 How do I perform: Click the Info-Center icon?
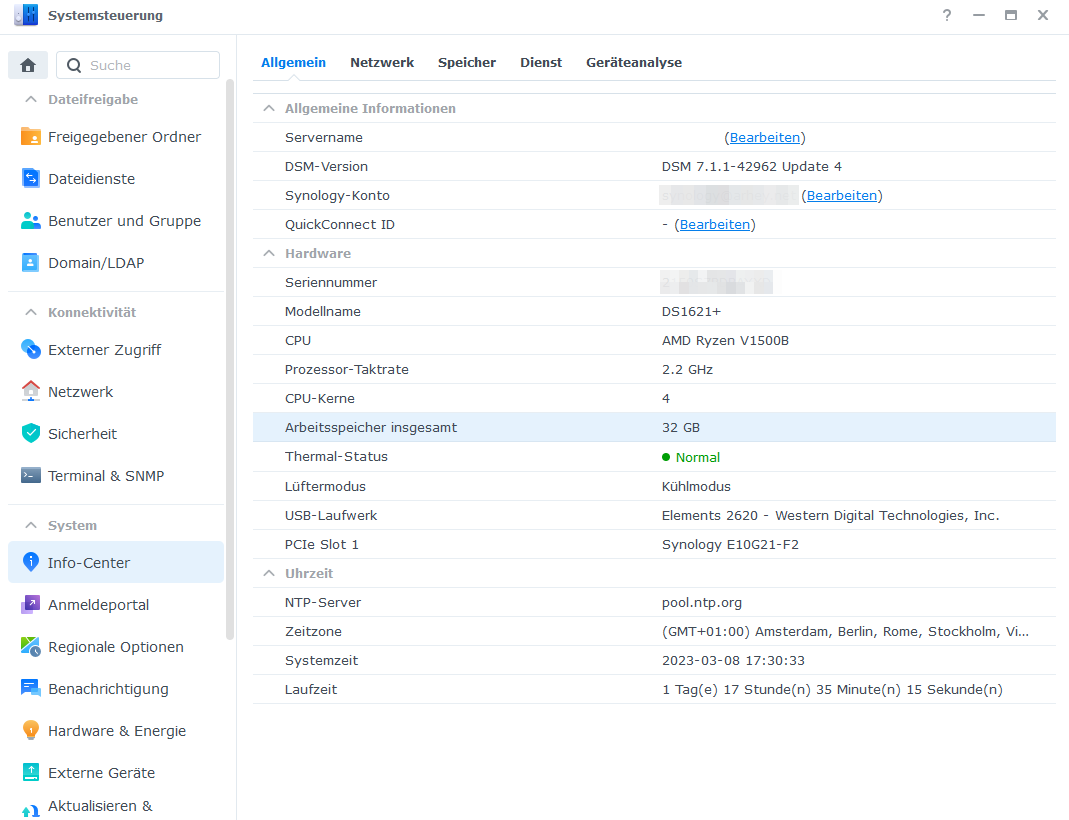tap(31, 562)
